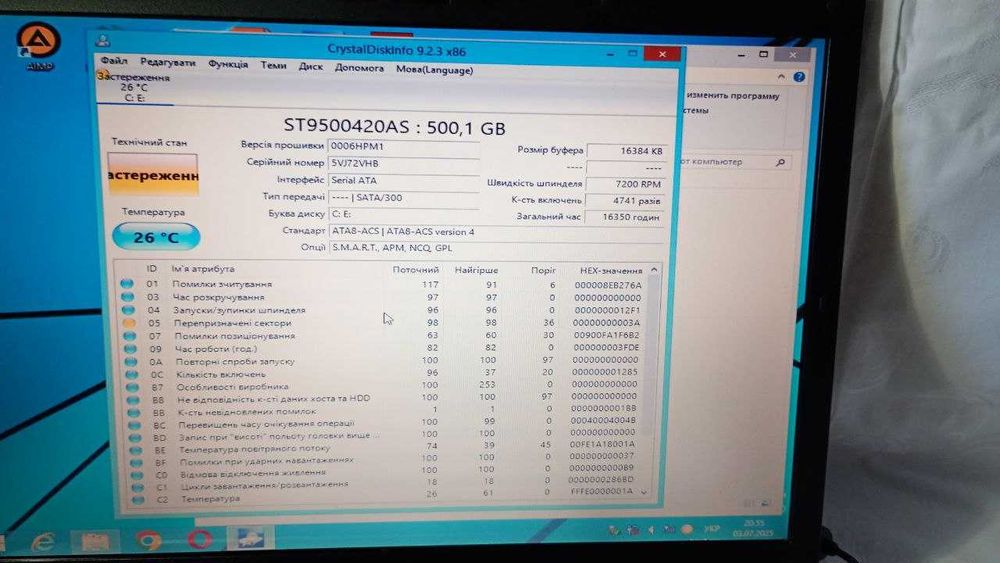Open the Мова(Language) menu

tap(434, 69)
